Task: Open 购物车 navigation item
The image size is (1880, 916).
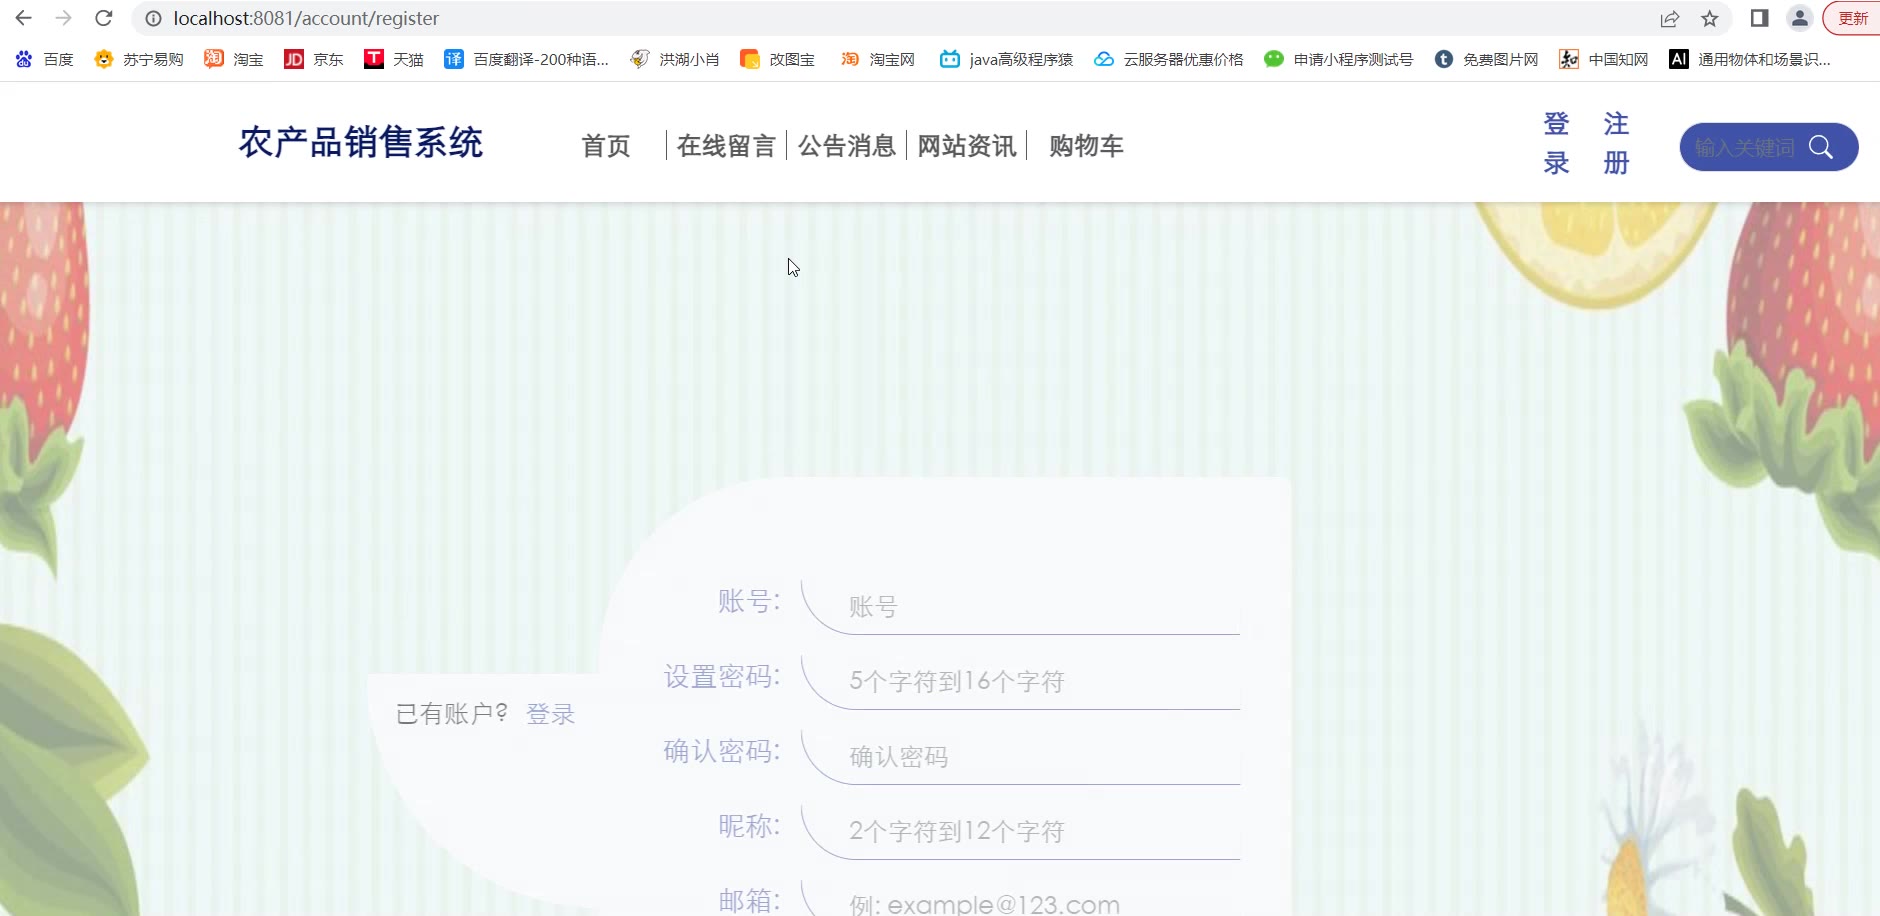Action: pyautogui.click(x=1087, y=146)
